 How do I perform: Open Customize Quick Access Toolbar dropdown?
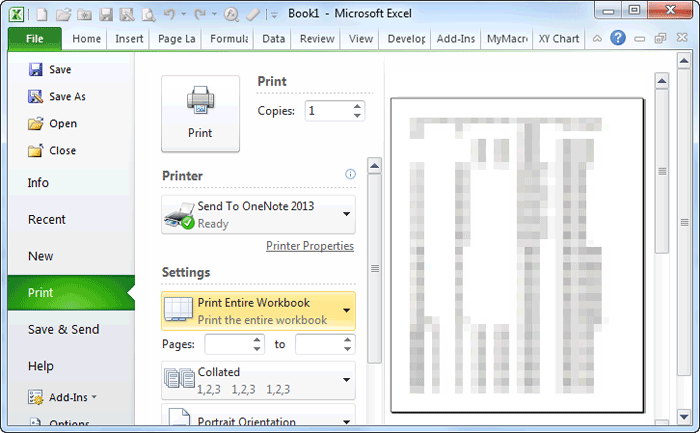[274, 15]
